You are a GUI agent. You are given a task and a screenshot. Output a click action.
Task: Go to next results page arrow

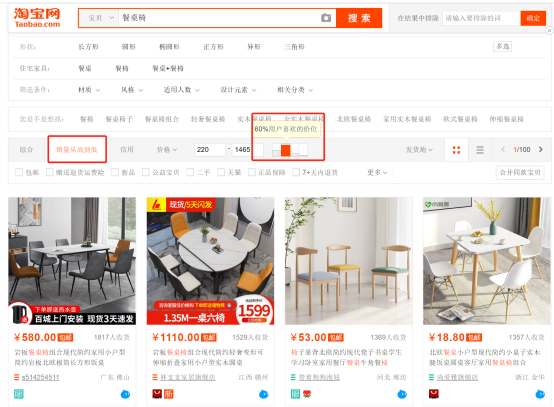(541, 149)
